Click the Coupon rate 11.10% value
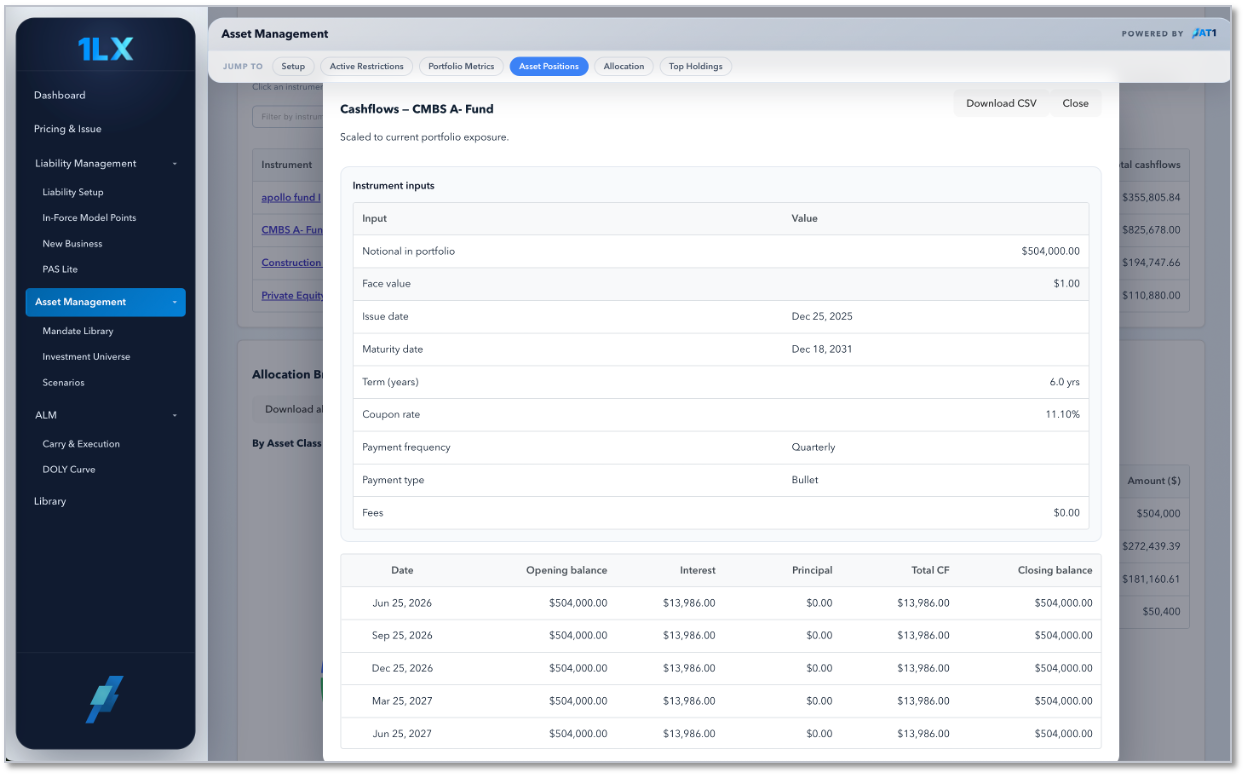The width and height of the screenshot is (1246, 776). click(x=1062, y=415)
